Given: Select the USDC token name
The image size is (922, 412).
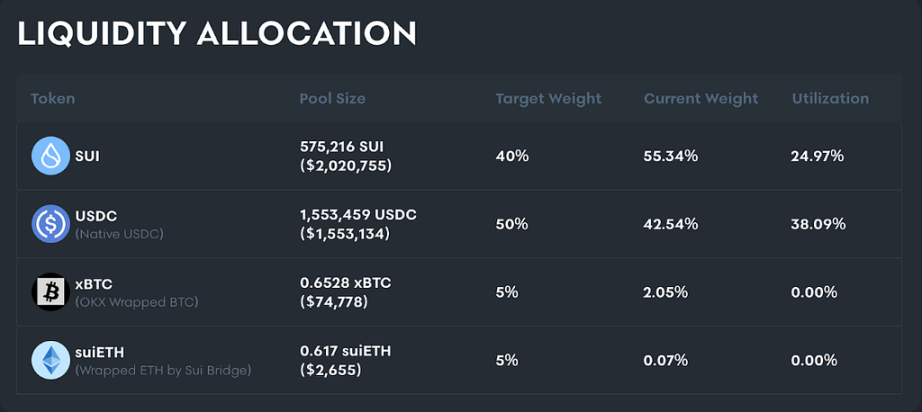Looking at the screenshot, I should (97, 215).
